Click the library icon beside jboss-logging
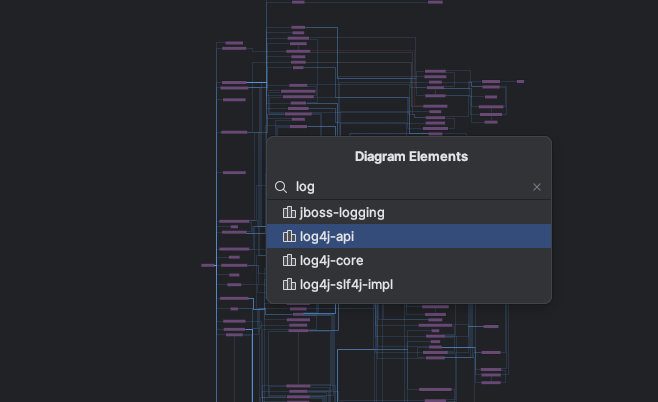The width and height of the screenshot is (658, 402). [289, 212]
